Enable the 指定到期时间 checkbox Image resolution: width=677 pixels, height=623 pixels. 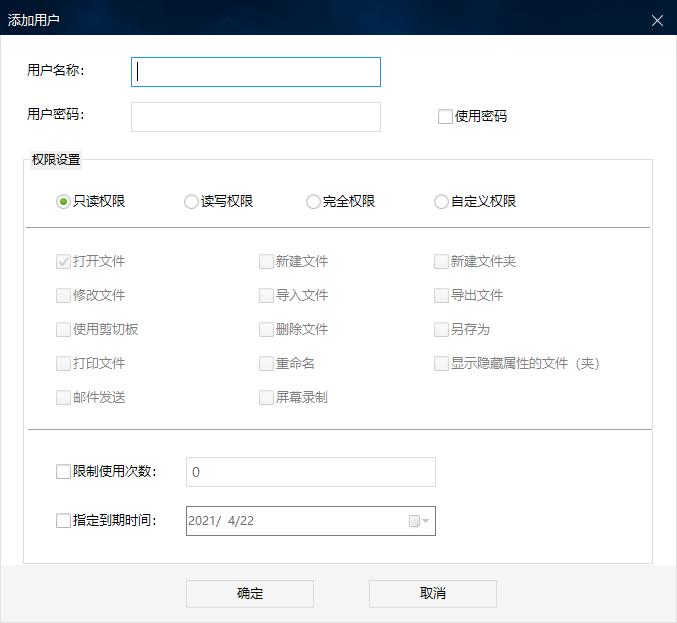click(x=63, y=521)
